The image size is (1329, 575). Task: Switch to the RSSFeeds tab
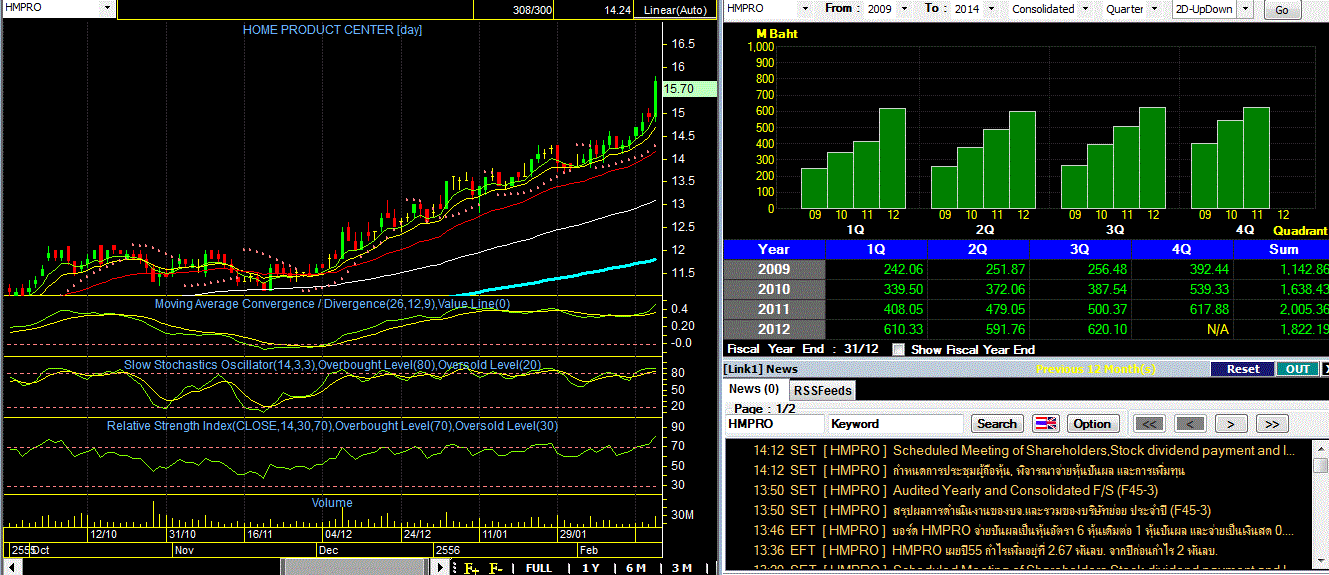pos(823,390)
